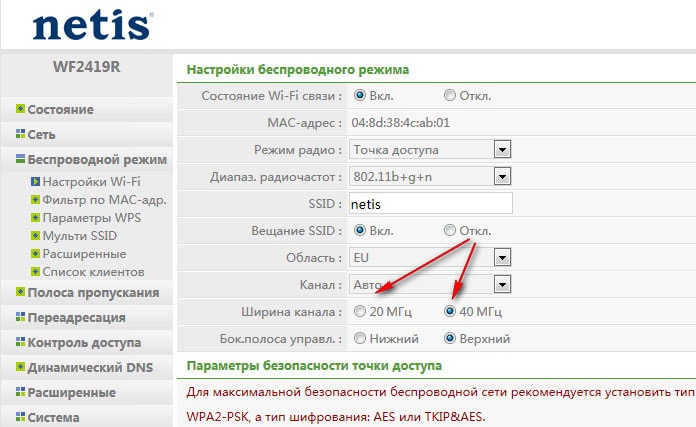Image resolution: width=696 pixels, height=427 pixels.
Task: Click the icon beside Параметры WPS
Action: click(36, 217)
